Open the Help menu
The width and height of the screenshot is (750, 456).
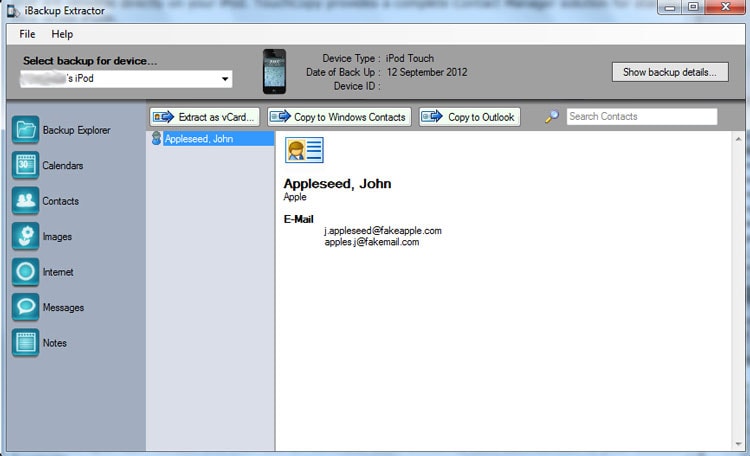(x=62, y=34)
